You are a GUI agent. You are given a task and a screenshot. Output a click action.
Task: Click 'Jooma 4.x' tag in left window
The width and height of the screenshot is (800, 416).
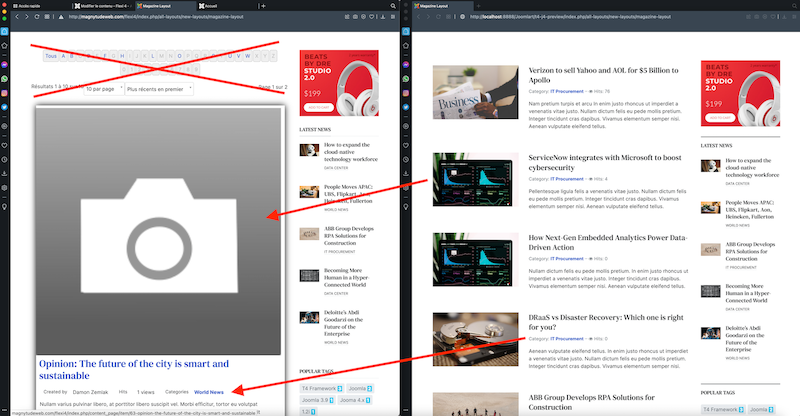point(355,400)
